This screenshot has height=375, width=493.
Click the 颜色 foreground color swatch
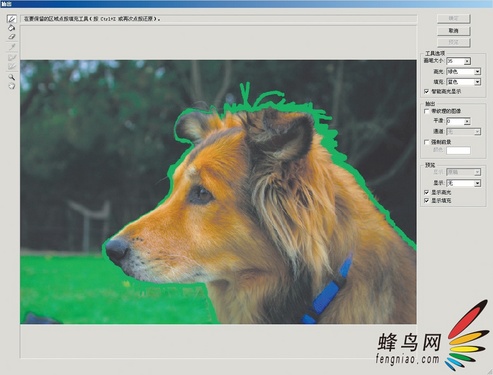(x=458, y=150)
